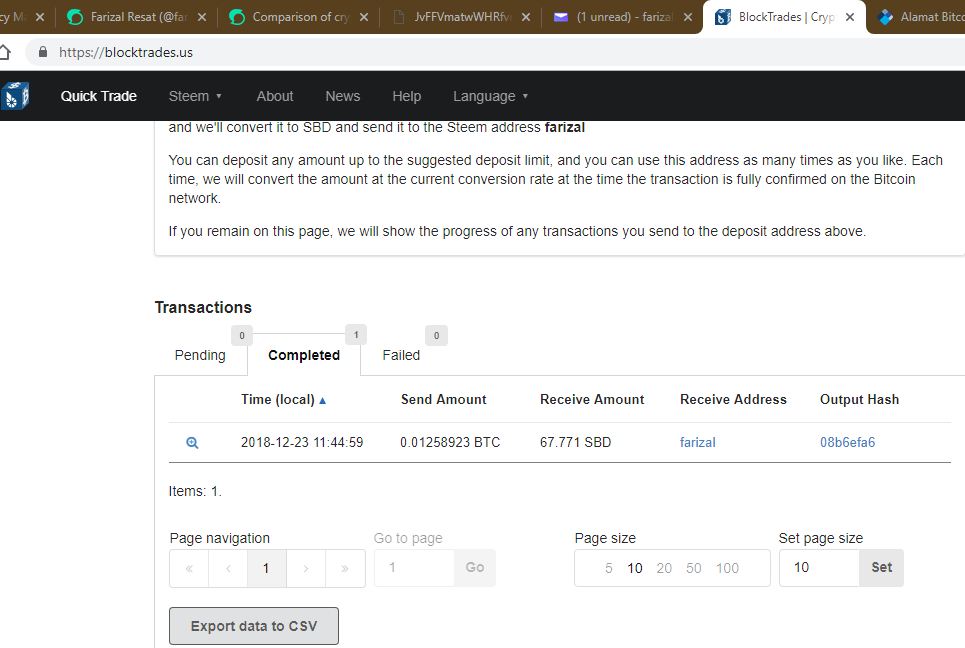965x648 pixels.
Task: Open the 08b6efa6 output hash link
Action: pyautogui.click(x=847, y=442)
